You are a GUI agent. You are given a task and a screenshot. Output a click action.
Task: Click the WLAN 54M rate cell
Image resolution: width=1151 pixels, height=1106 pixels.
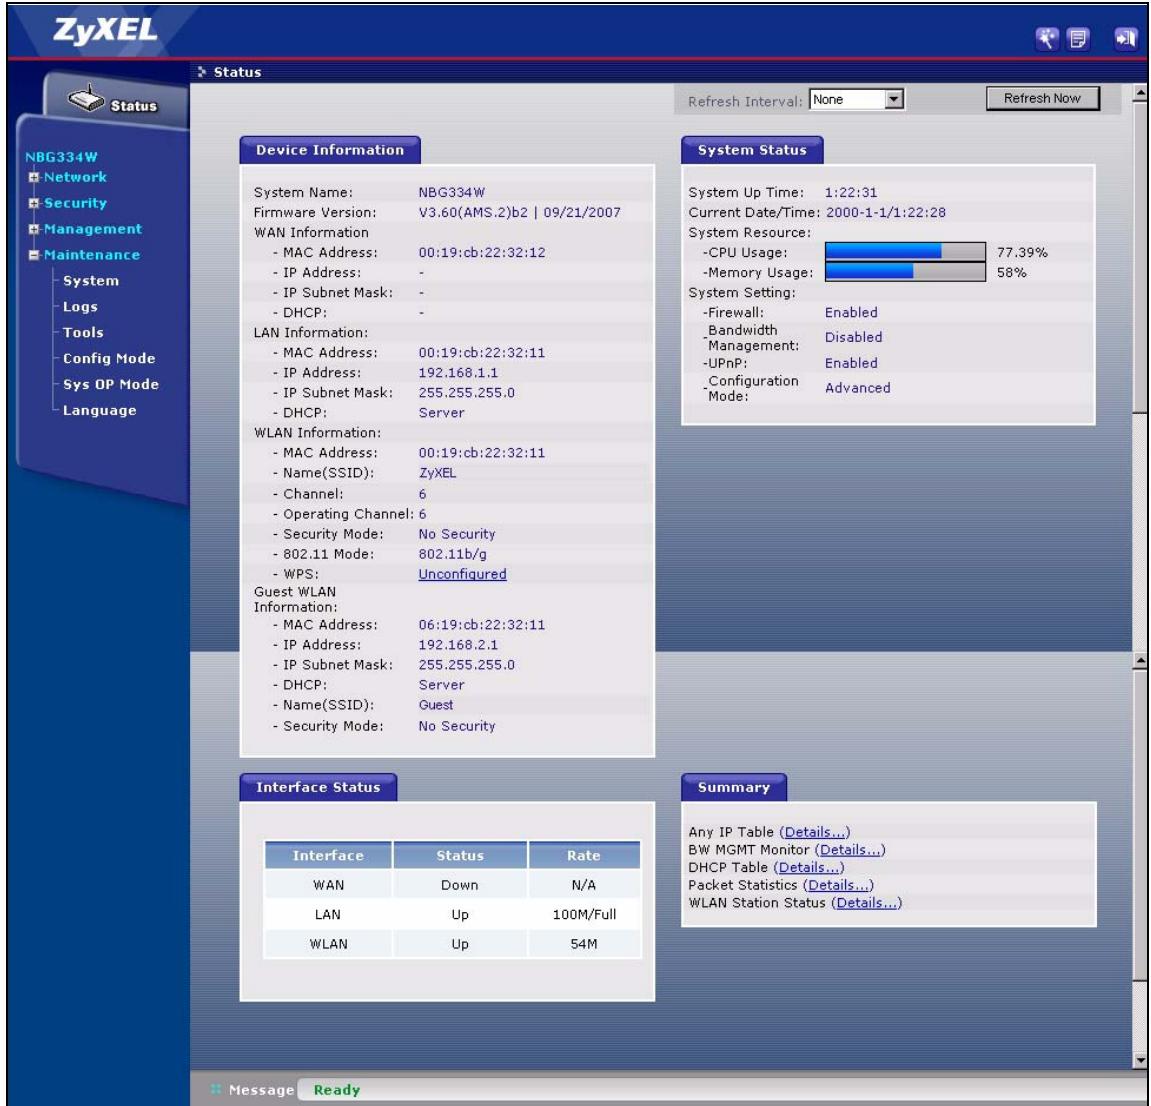584,944
